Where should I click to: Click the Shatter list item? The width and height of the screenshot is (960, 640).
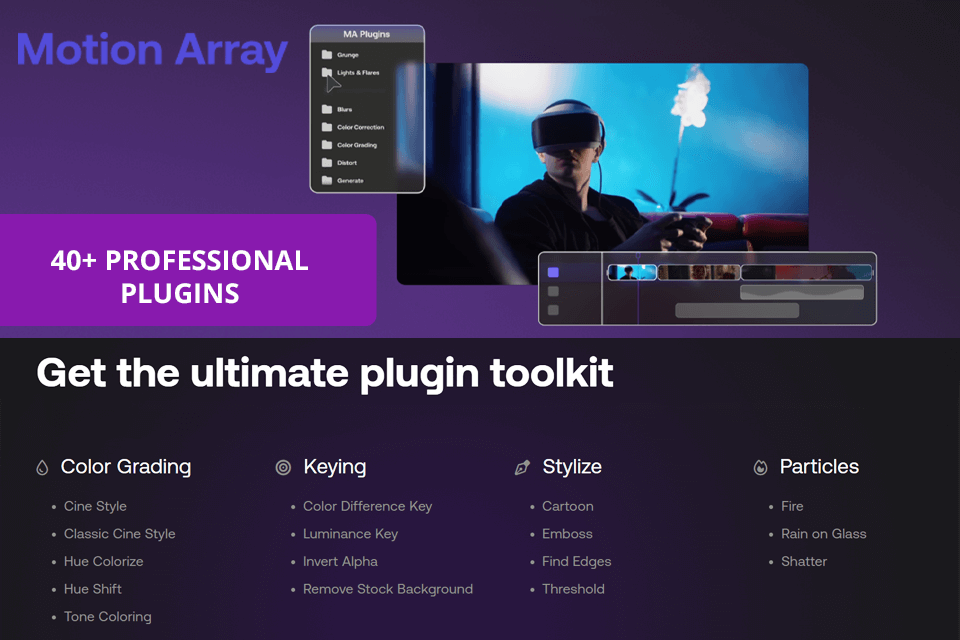(804, 562)
